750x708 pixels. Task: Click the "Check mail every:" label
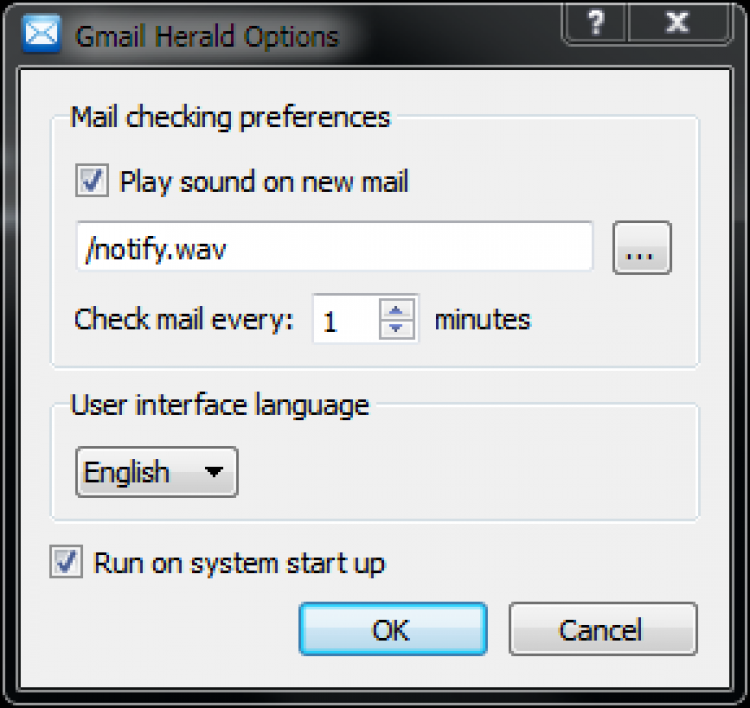tap(185, 320)
